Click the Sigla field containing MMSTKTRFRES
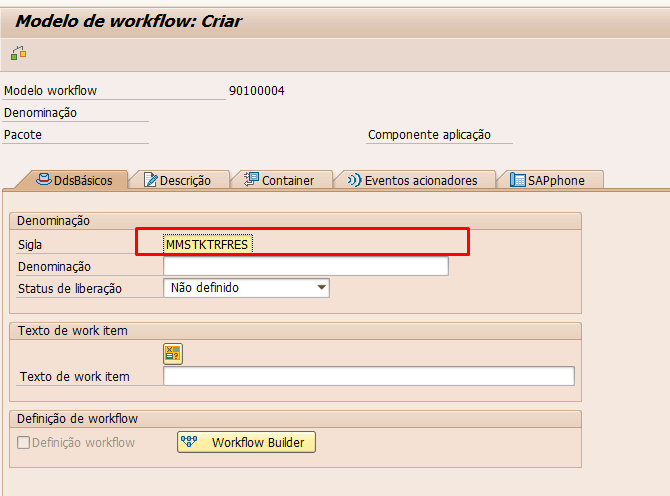The image size is (670, 496). pyautogui.click(x=208, y=244)
